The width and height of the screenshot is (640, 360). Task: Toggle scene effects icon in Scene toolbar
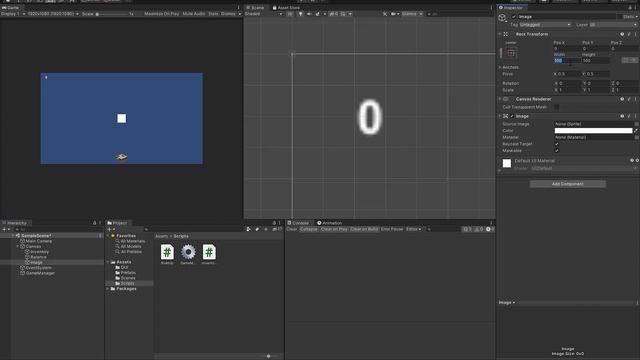point(318,14)
